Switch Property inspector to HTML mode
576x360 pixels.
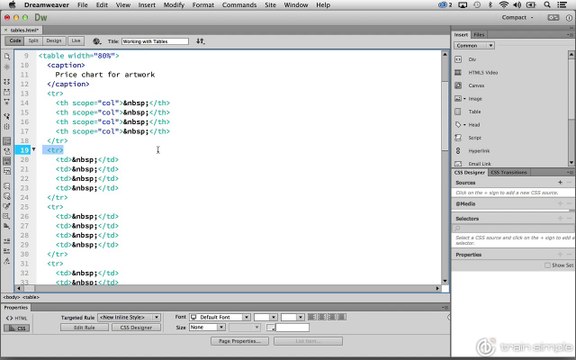pyautogui.click(x=17, y=318)
